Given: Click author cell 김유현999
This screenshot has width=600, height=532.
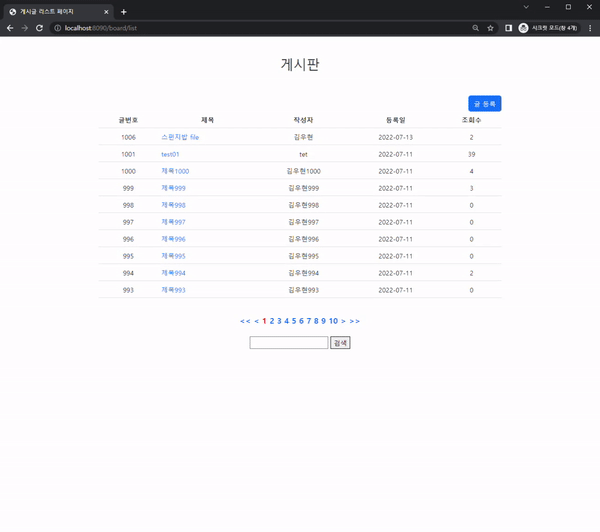Looking at the screenshot, I should 303,188.
